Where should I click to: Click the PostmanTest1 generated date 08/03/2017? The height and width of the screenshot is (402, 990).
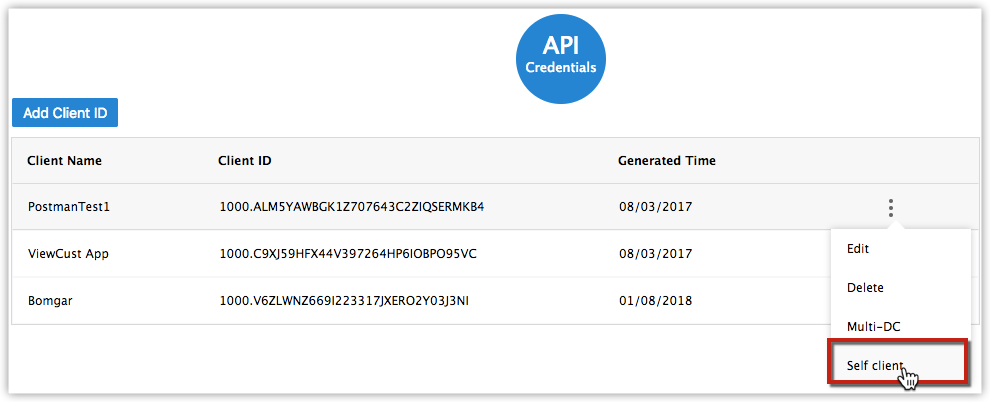655,207
